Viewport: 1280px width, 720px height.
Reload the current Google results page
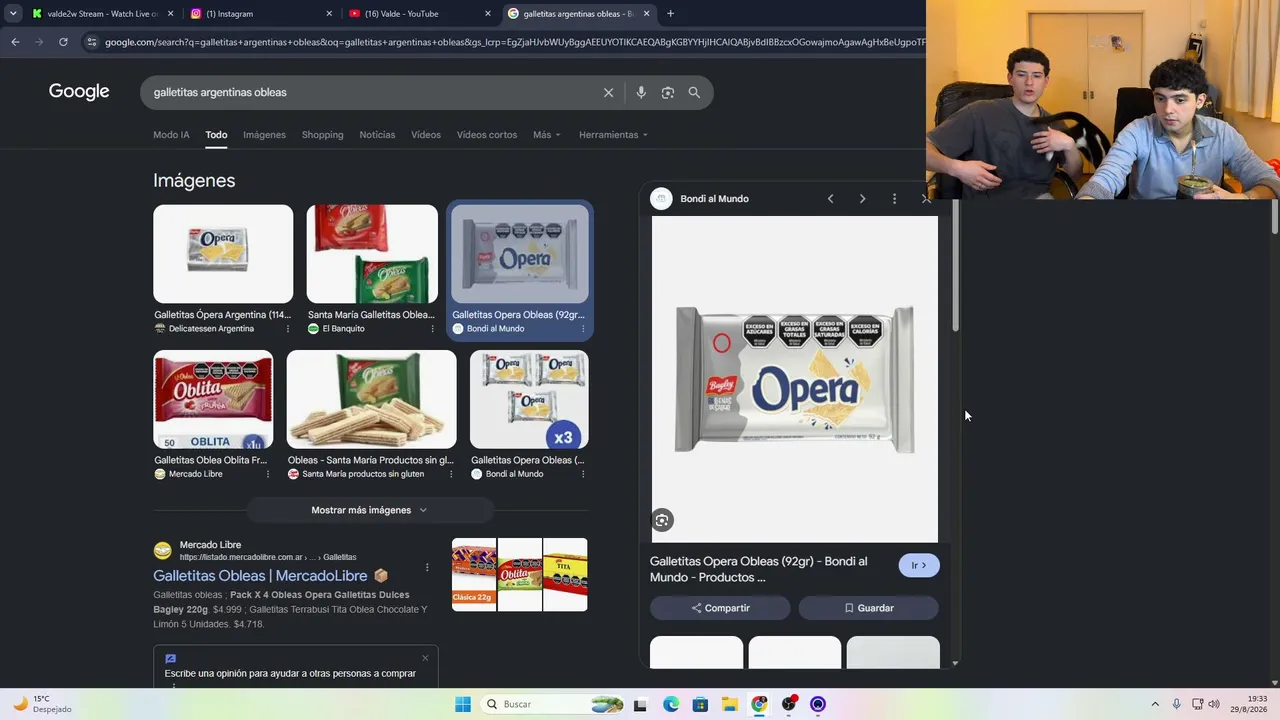[63, 42]
